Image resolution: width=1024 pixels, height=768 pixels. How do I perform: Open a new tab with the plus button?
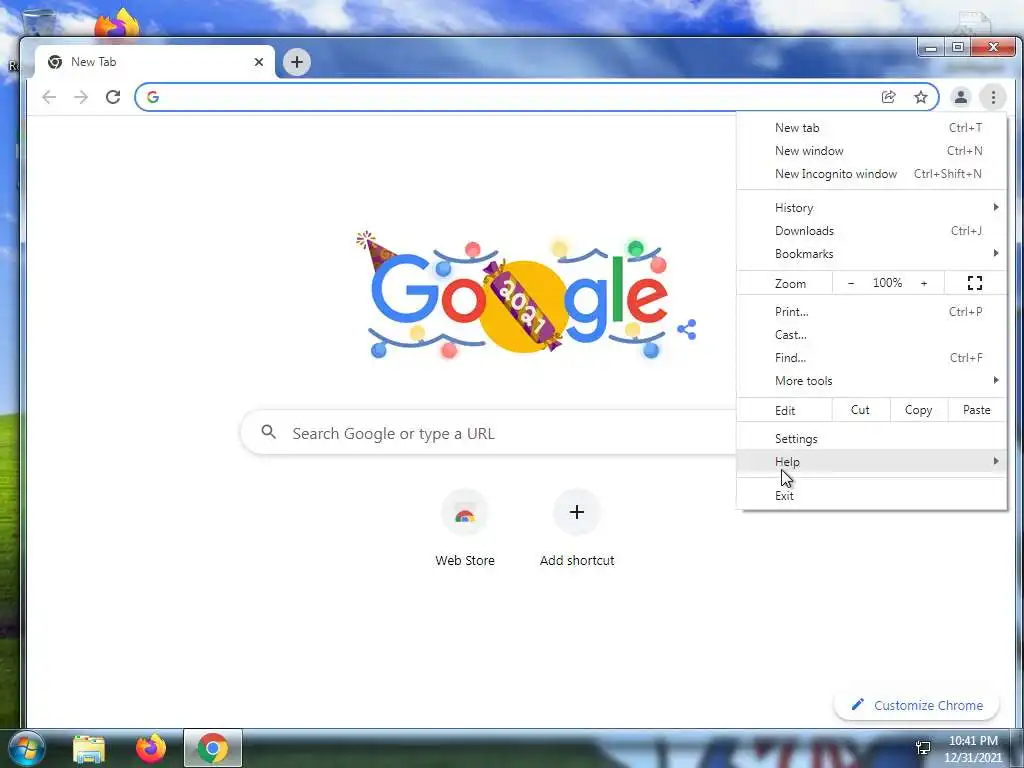pyautogui.click(x=296, y=62)
